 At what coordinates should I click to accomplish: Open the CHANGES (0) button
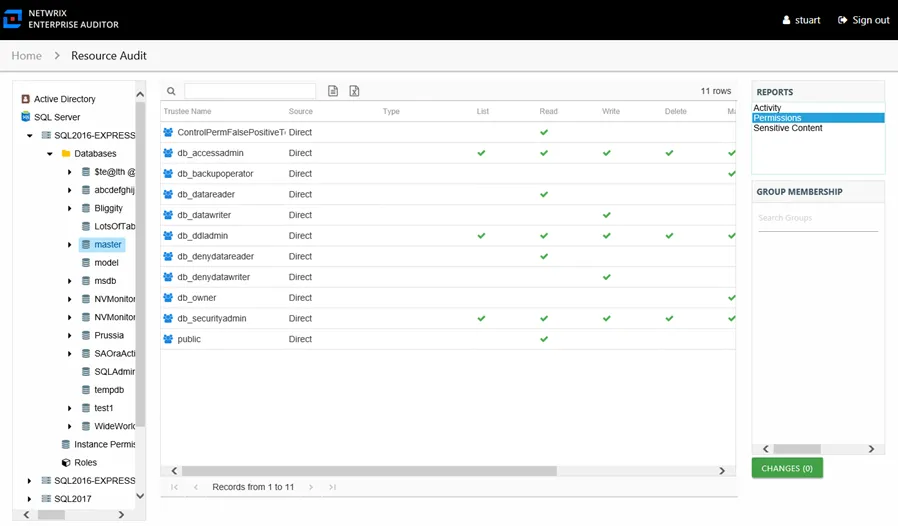click(787, 468)
